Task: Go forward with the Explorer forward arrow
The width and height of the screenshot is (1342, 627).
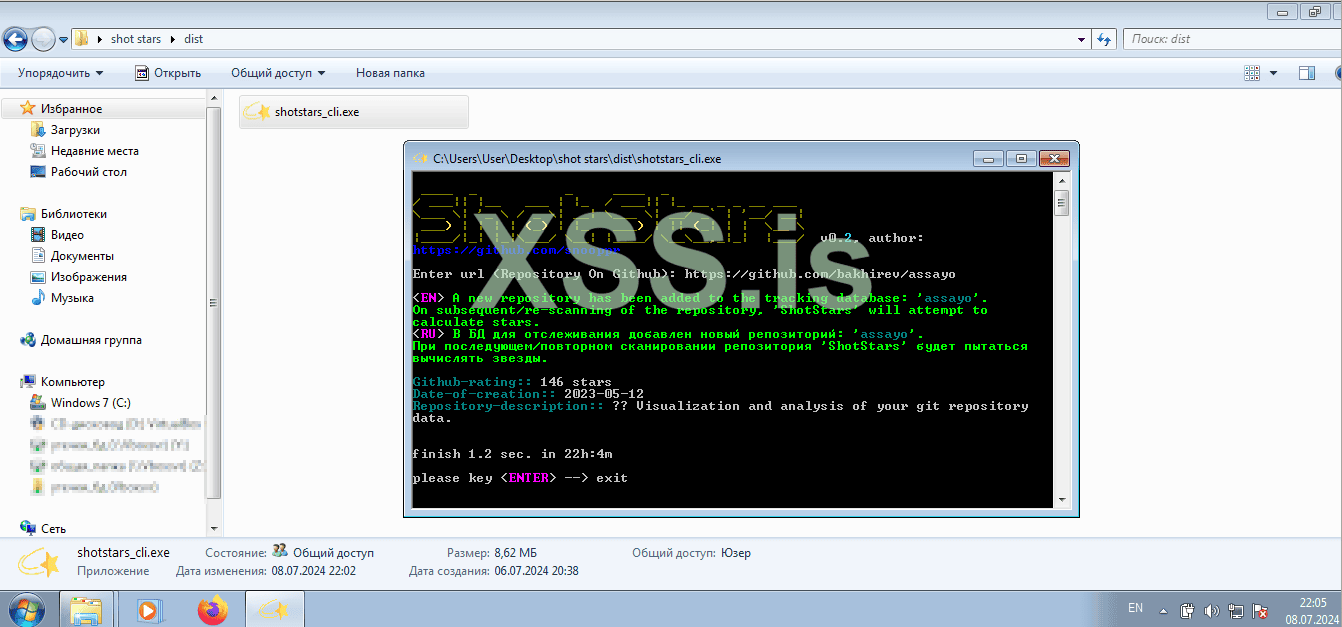Action: [44, 39]
